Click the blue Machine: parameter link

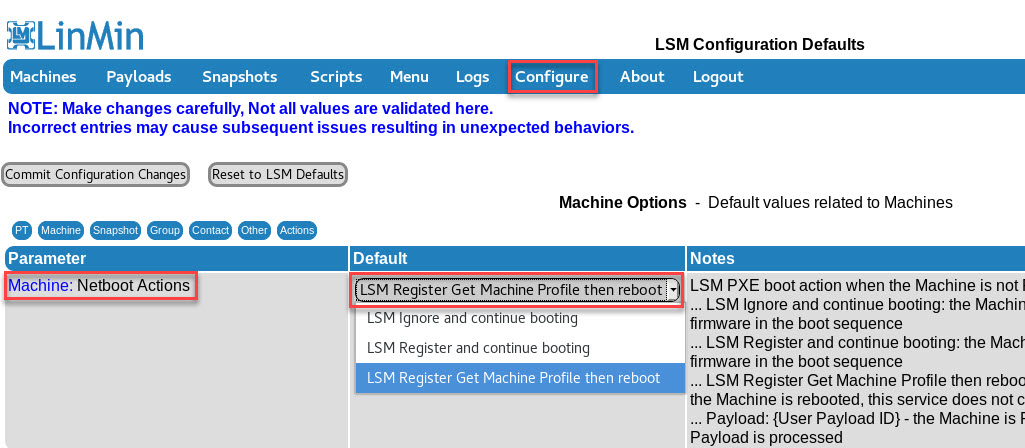40,286
